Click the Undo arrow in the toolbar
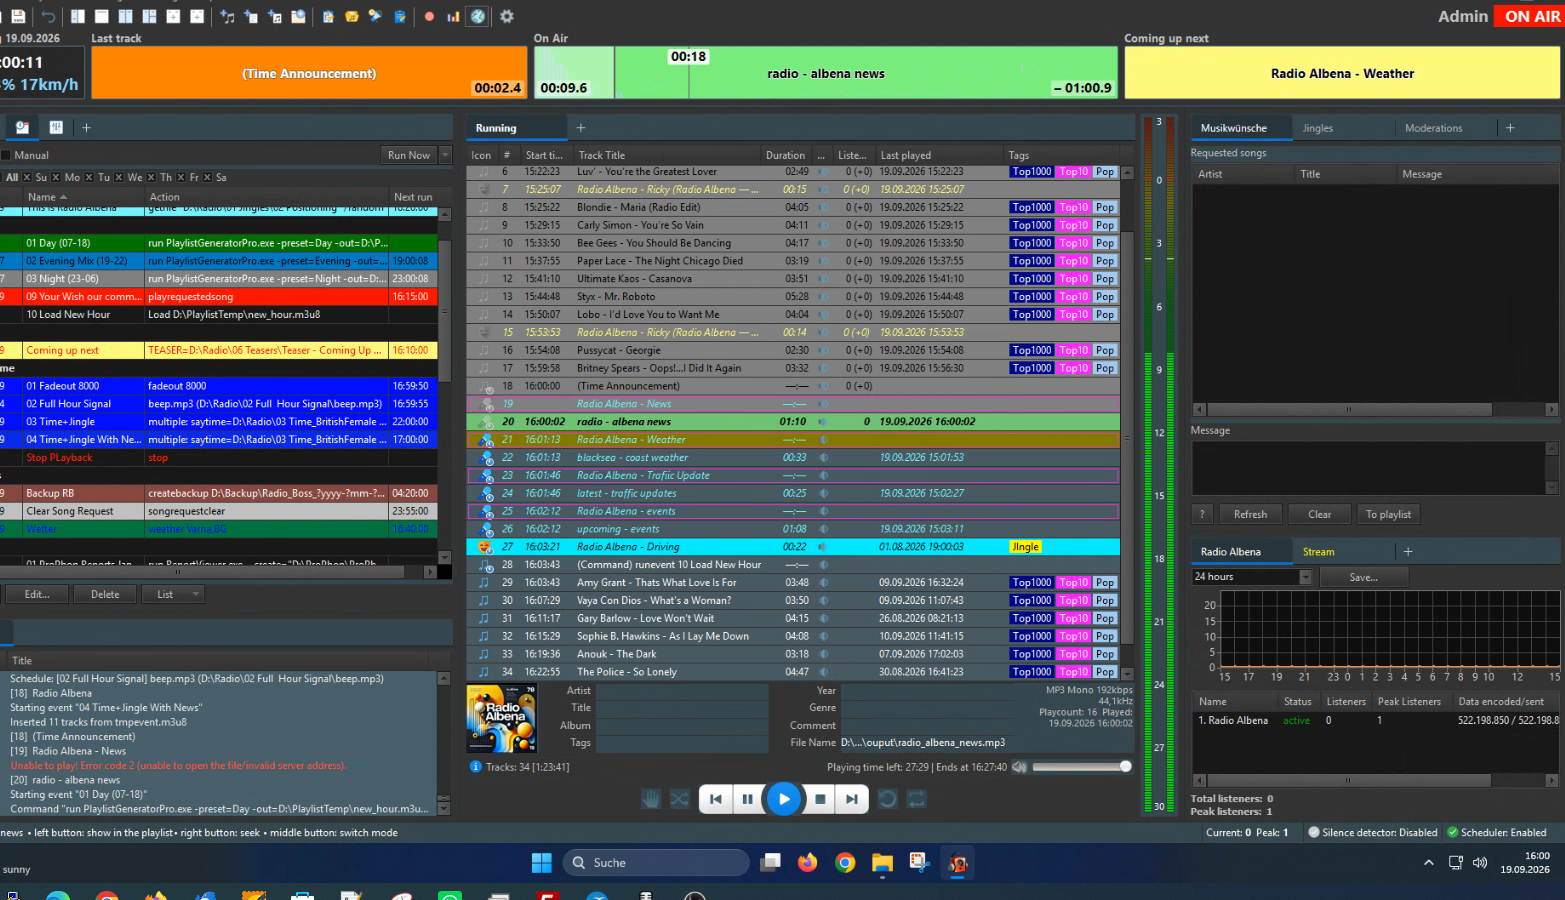Image resolution: width=1565 pixels, height=900 pixels. click(x=48, y=16)
